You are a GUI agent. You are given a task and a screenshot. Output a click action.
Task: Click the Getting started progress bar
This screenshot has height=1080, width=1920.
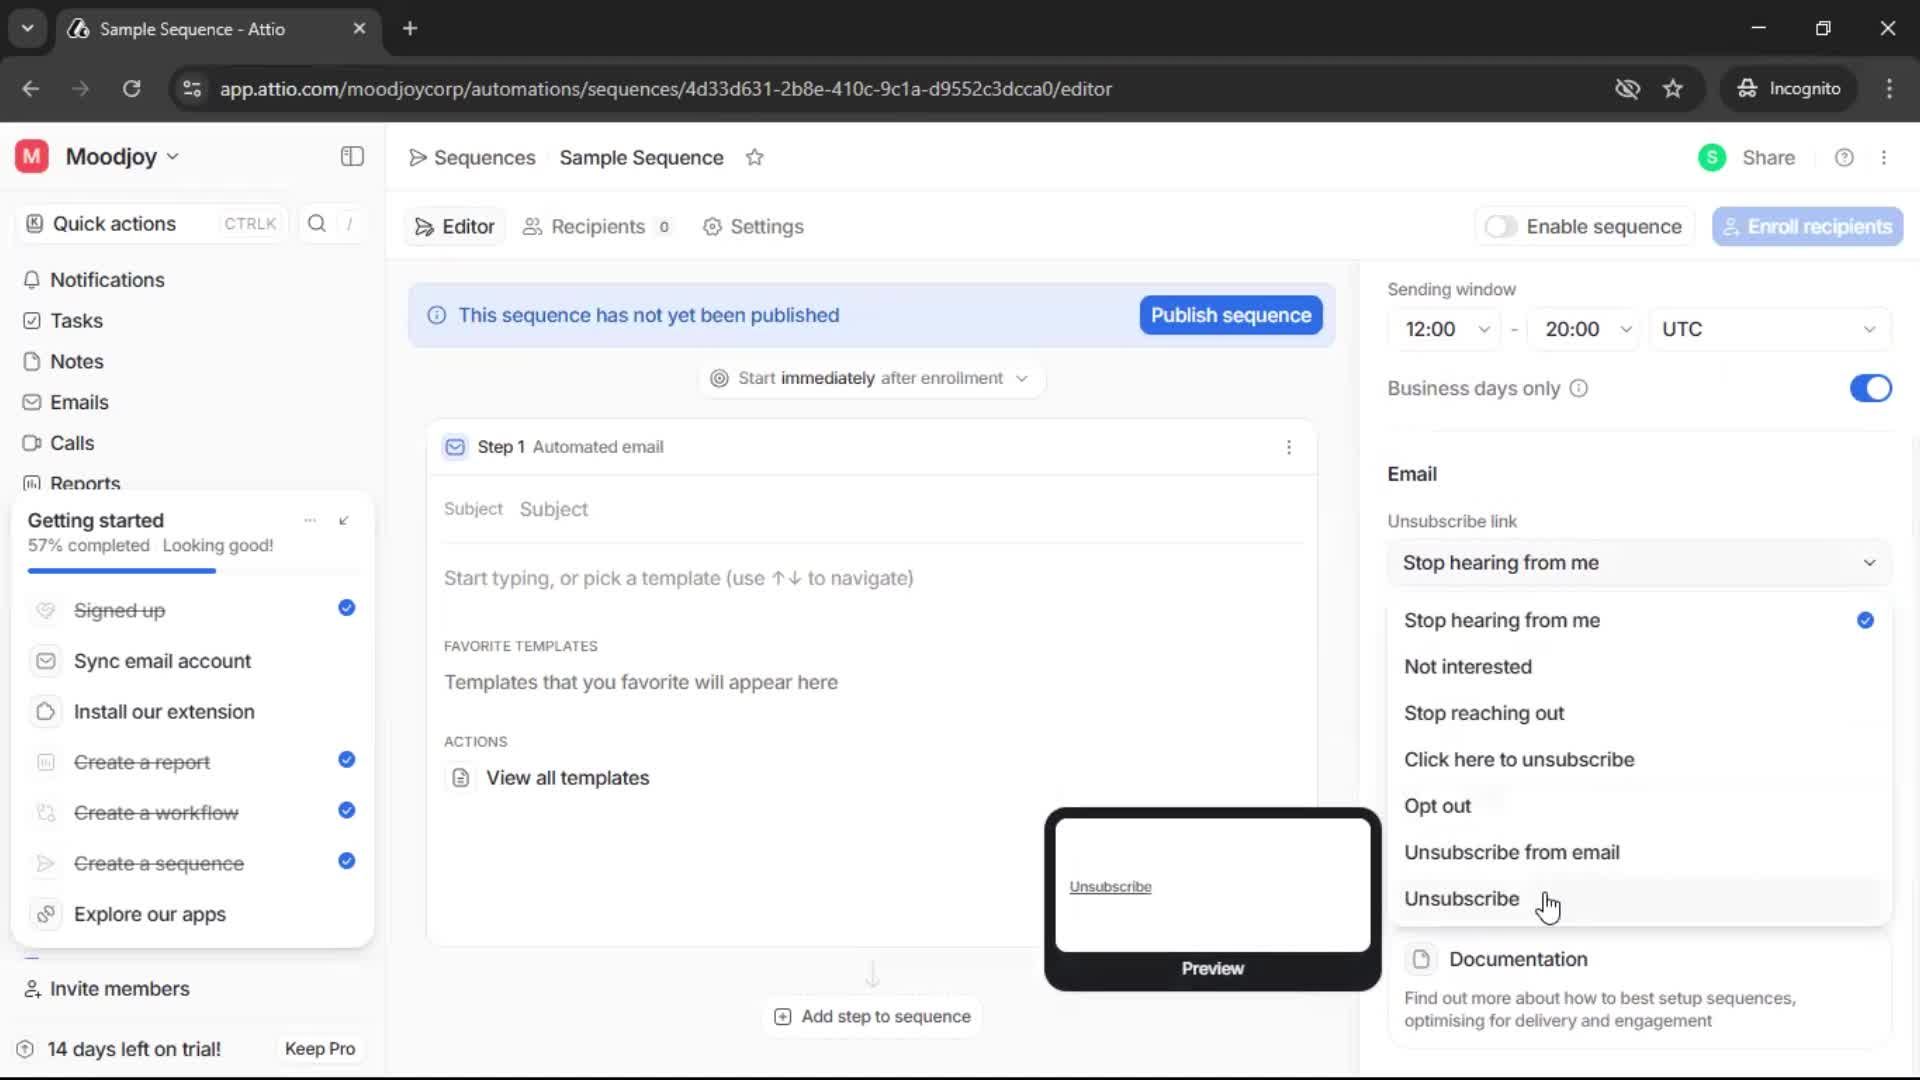(x=120, y=570)
